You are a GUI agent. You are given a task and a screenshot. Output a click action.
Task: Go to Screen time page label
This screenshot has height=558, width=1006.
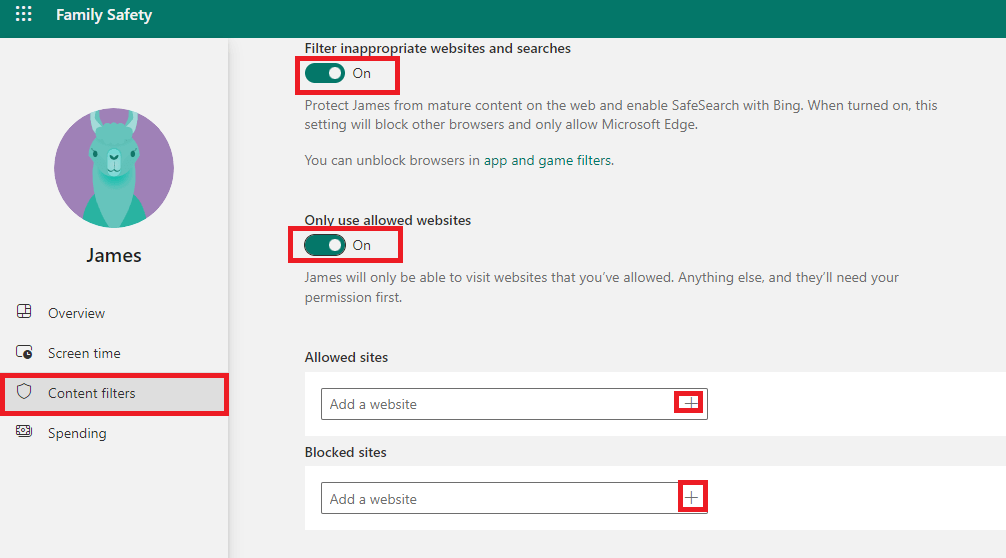[x=84, y=353]
